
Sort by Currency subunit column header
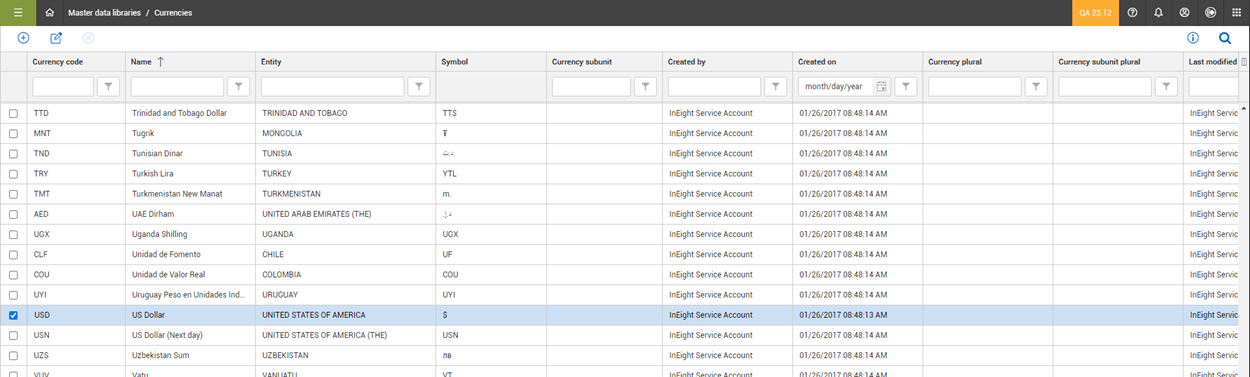point(582,62)
